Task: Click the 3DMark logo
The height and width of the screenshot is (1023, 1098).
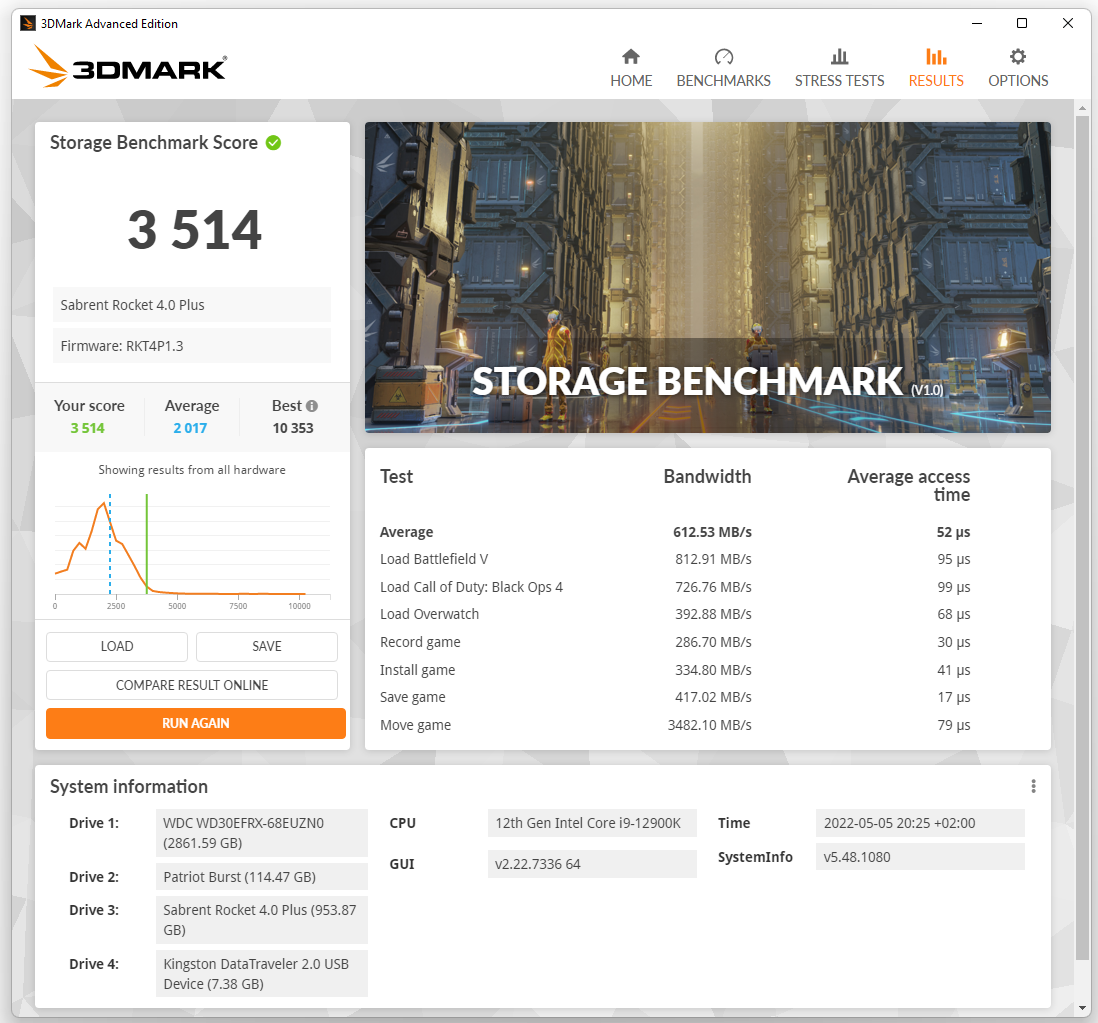Action: [128, 67]
